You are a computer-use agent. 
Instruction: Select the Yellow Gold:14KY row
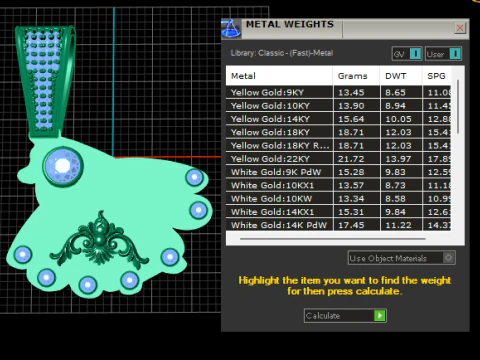click(x=338, y=119)
